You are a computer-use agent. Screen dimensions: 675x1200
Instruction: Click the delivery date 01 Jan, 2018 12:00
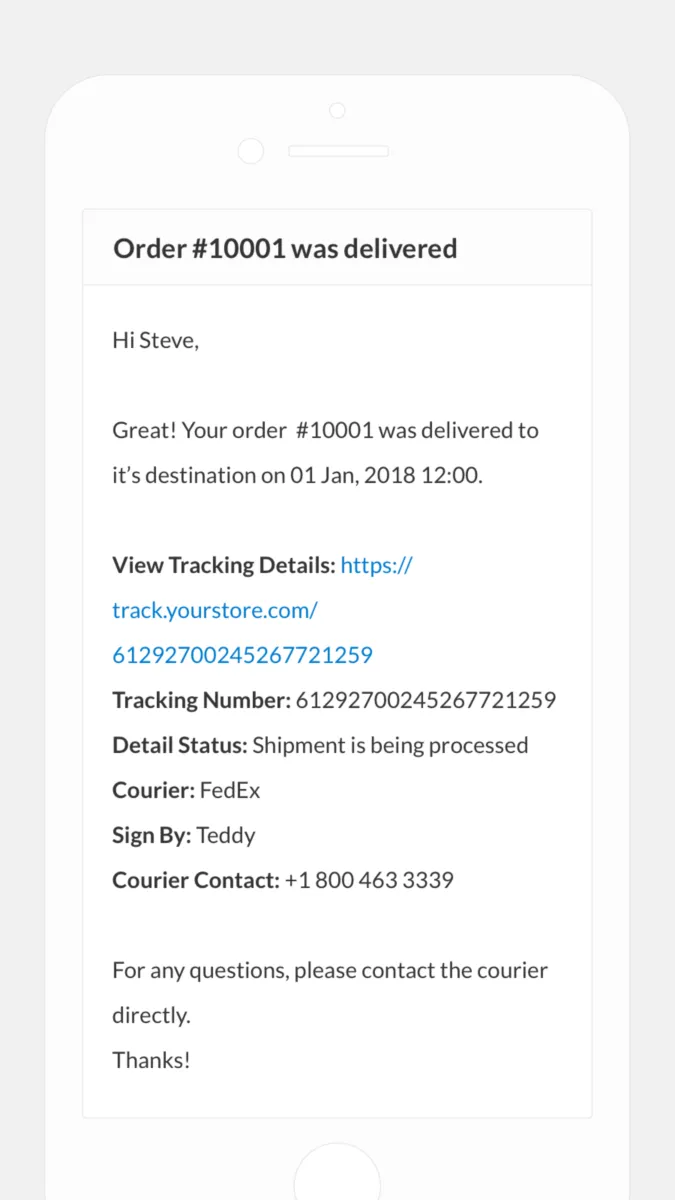point(386,475)
